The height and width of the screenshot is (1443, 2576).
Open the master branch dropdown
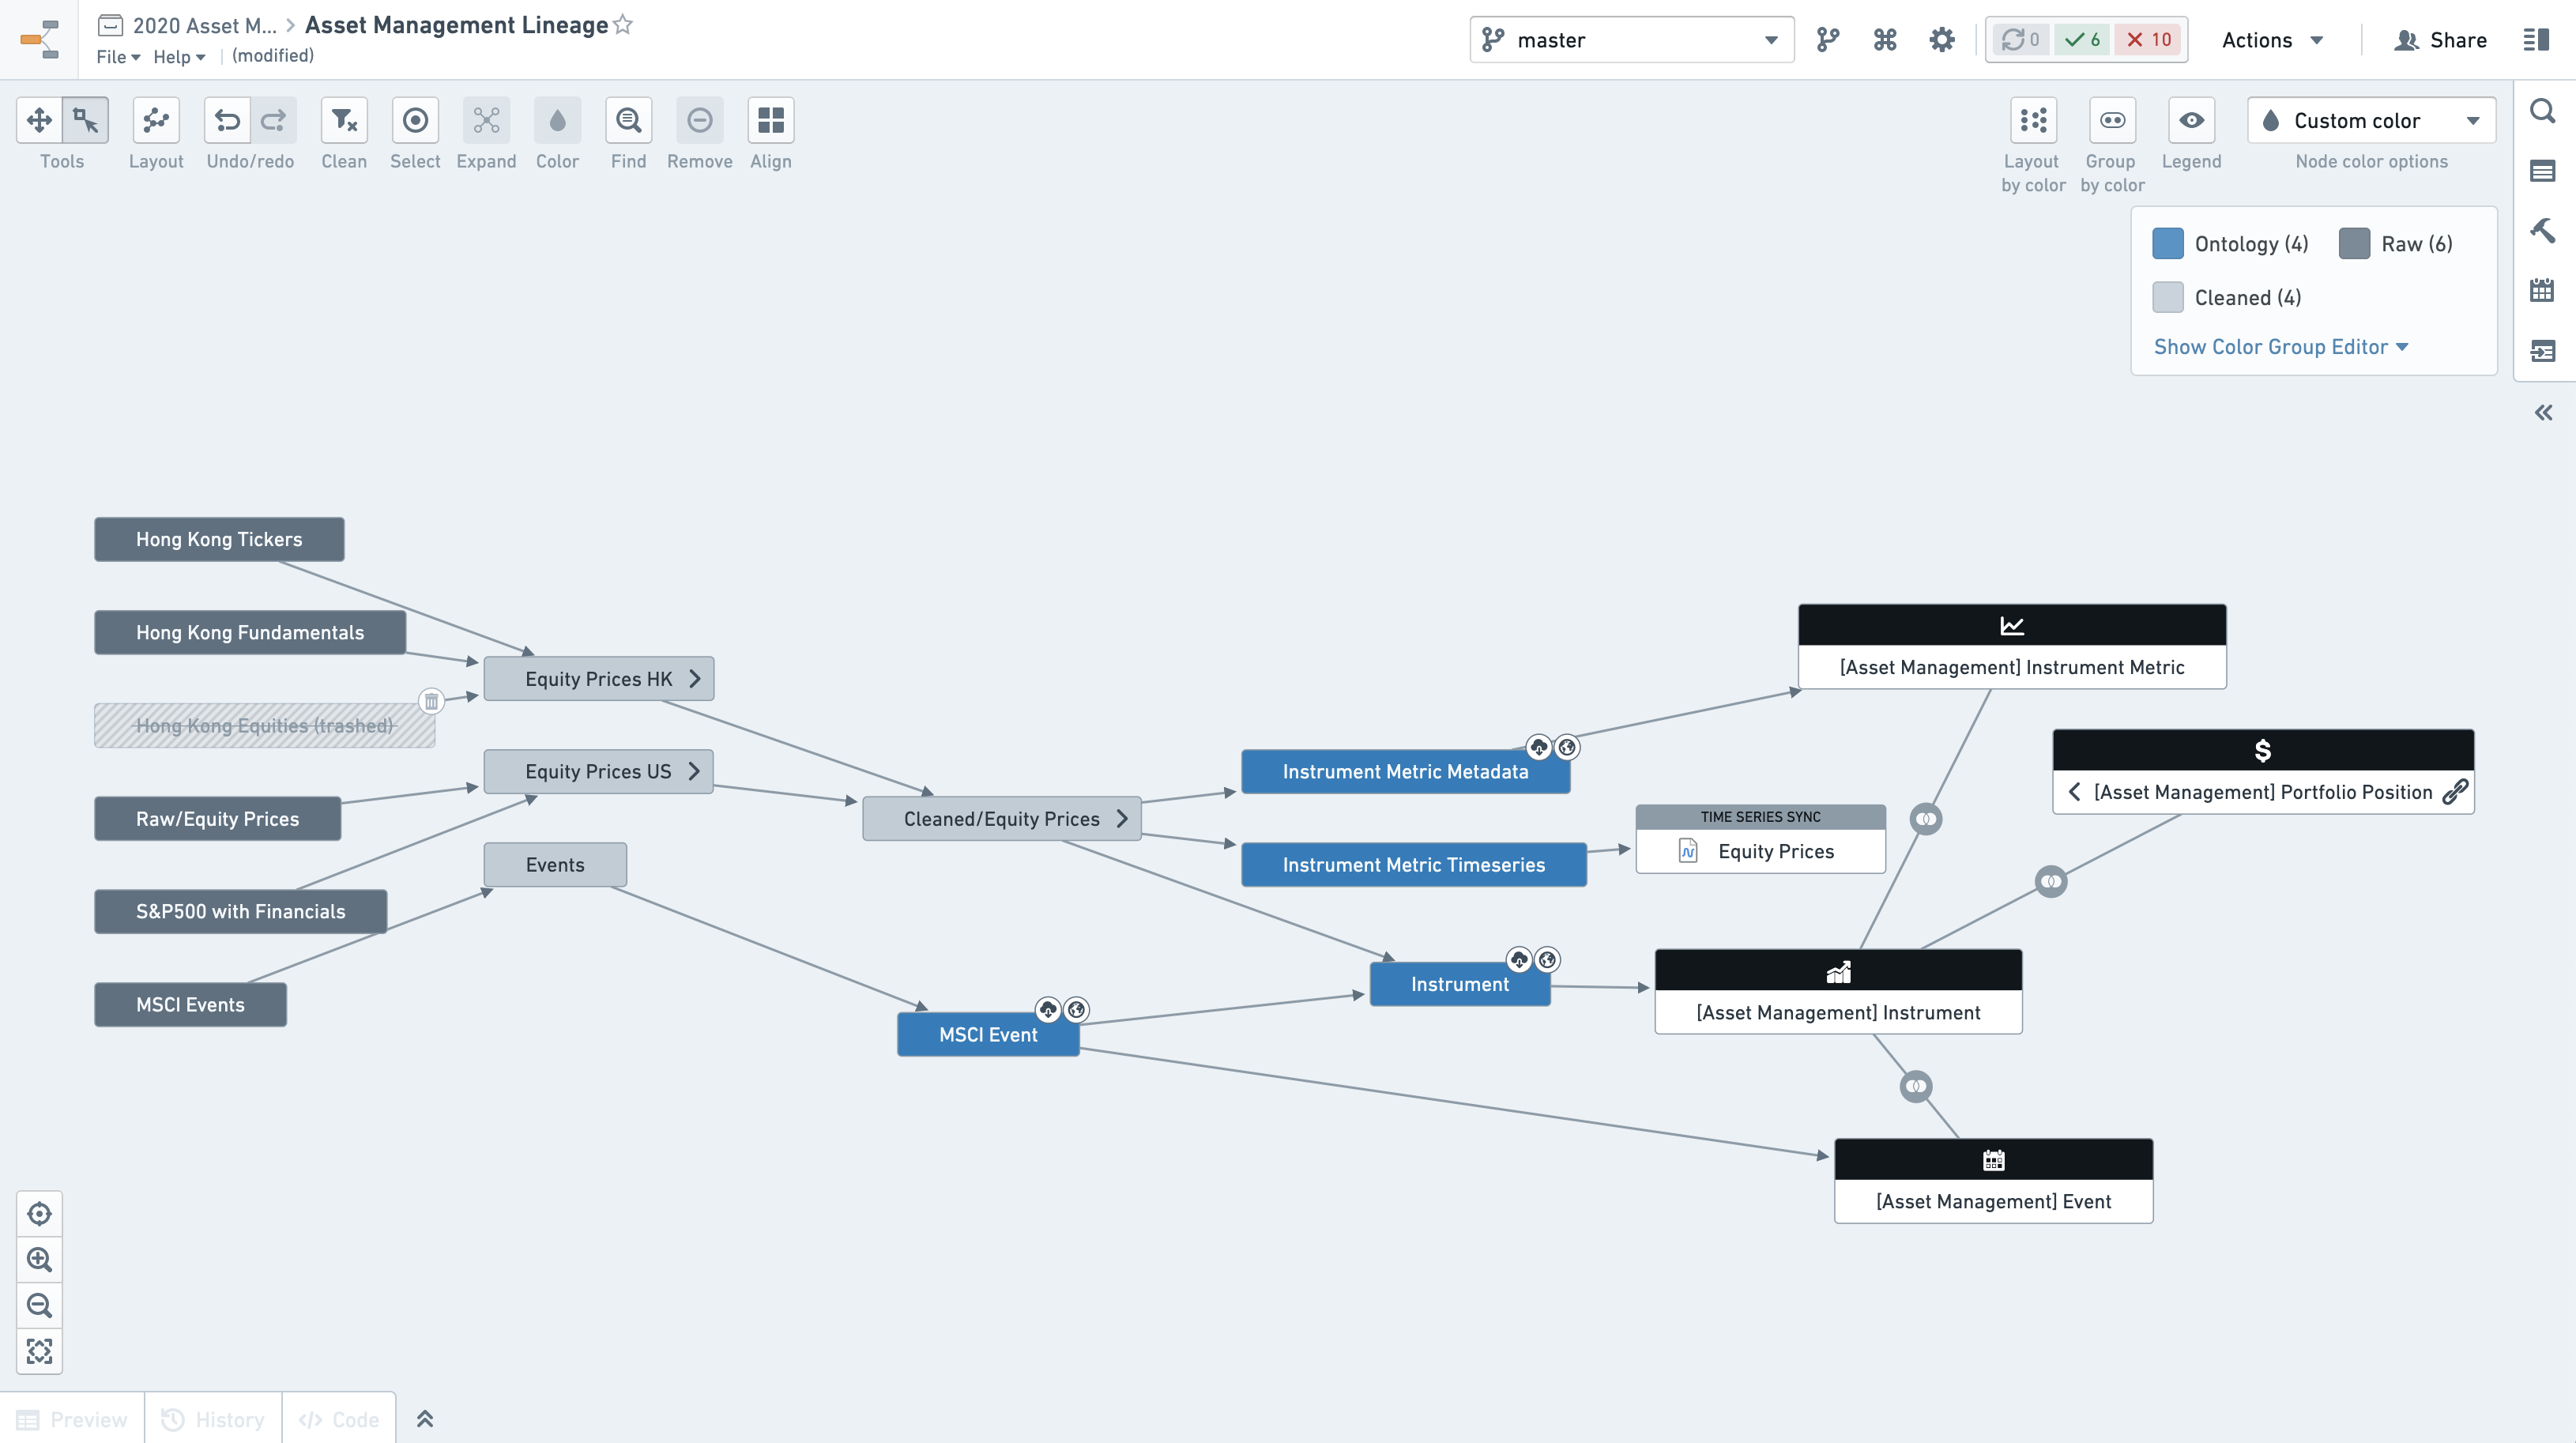[x=1631, y=40]
